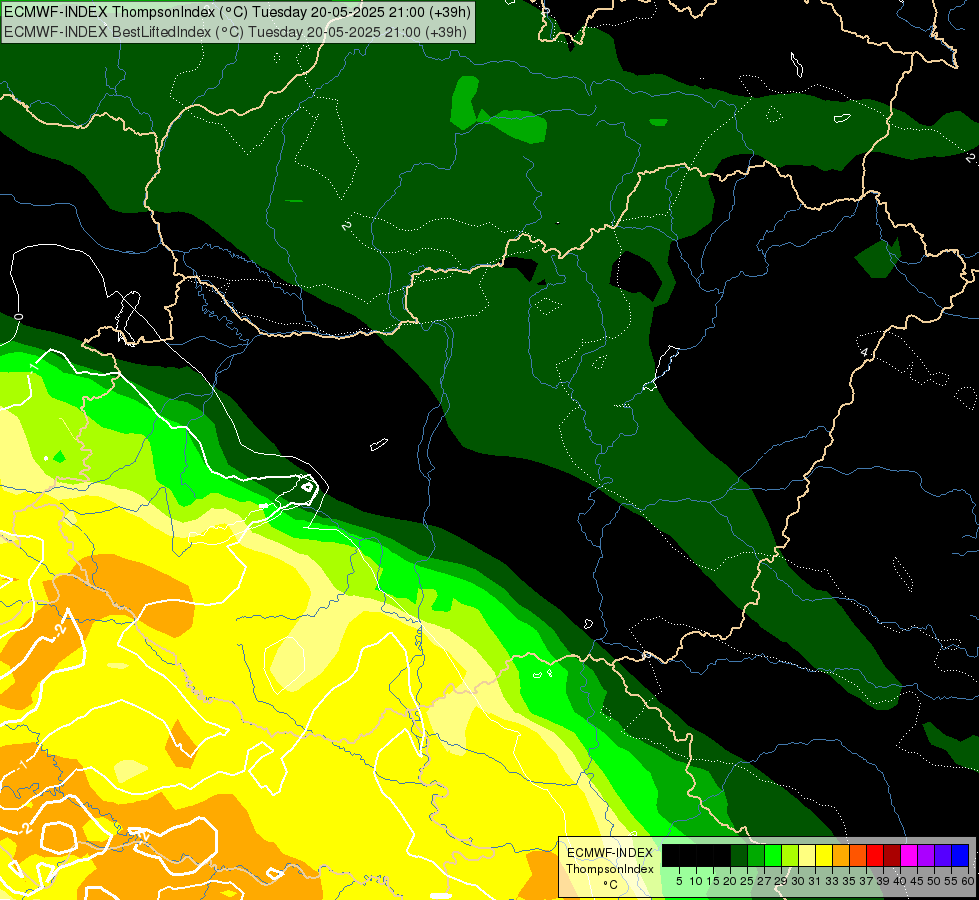
Task: Click the contour label 4 on map
Action: 865,352
